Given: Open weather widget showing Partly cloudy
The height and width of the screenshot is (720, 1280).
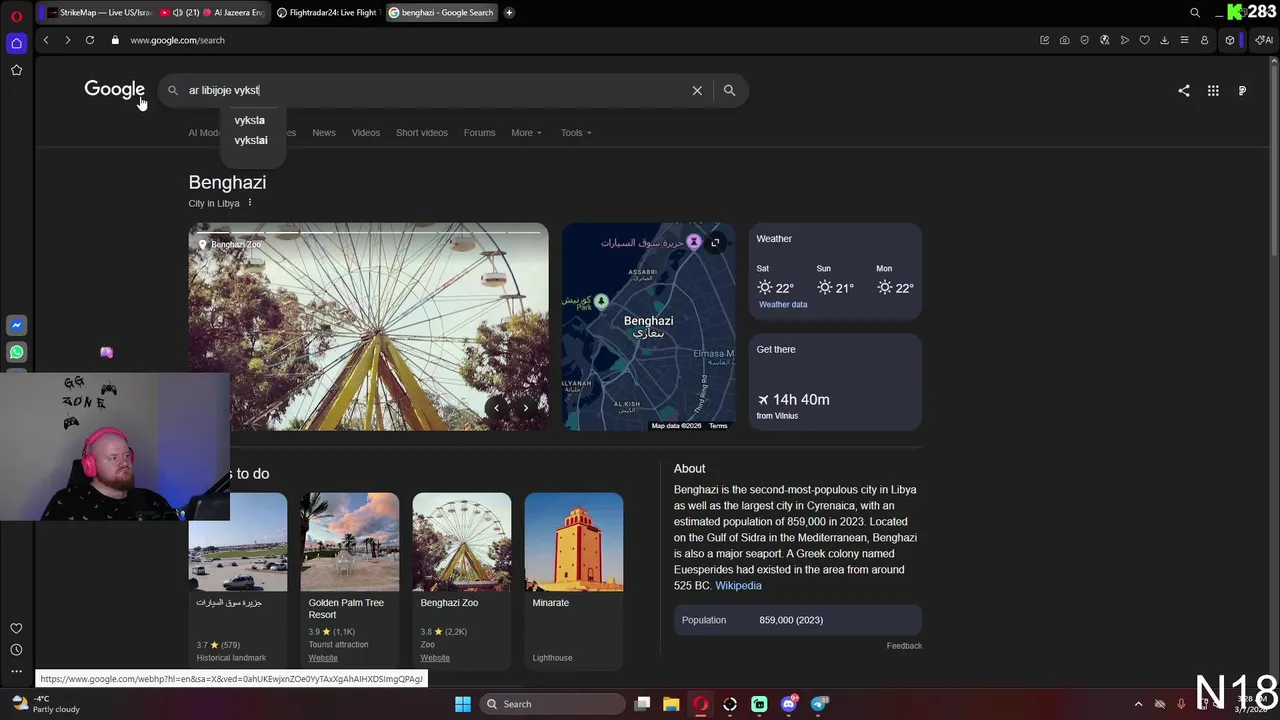Looking at the screenshot, I should tap(45, 704).
